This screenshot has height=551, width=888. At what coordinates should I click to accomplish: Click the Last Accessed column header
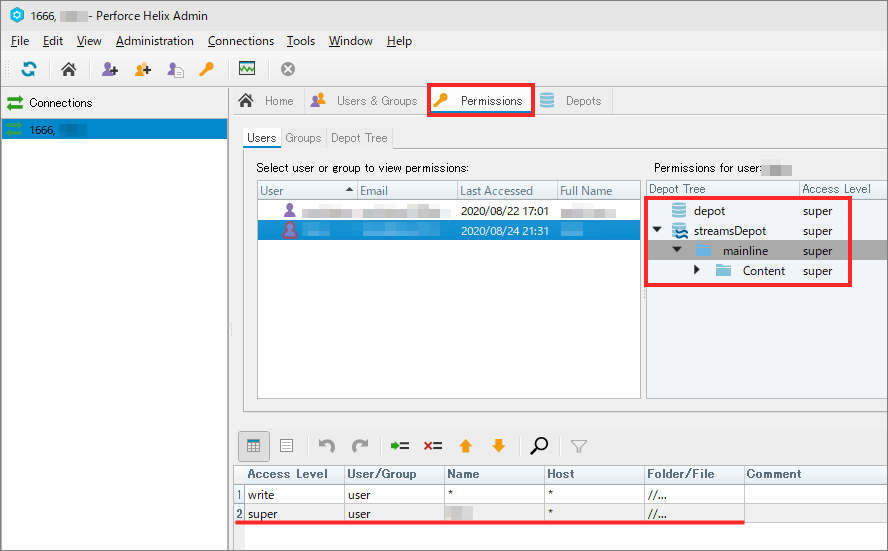[x=507, y=190]
